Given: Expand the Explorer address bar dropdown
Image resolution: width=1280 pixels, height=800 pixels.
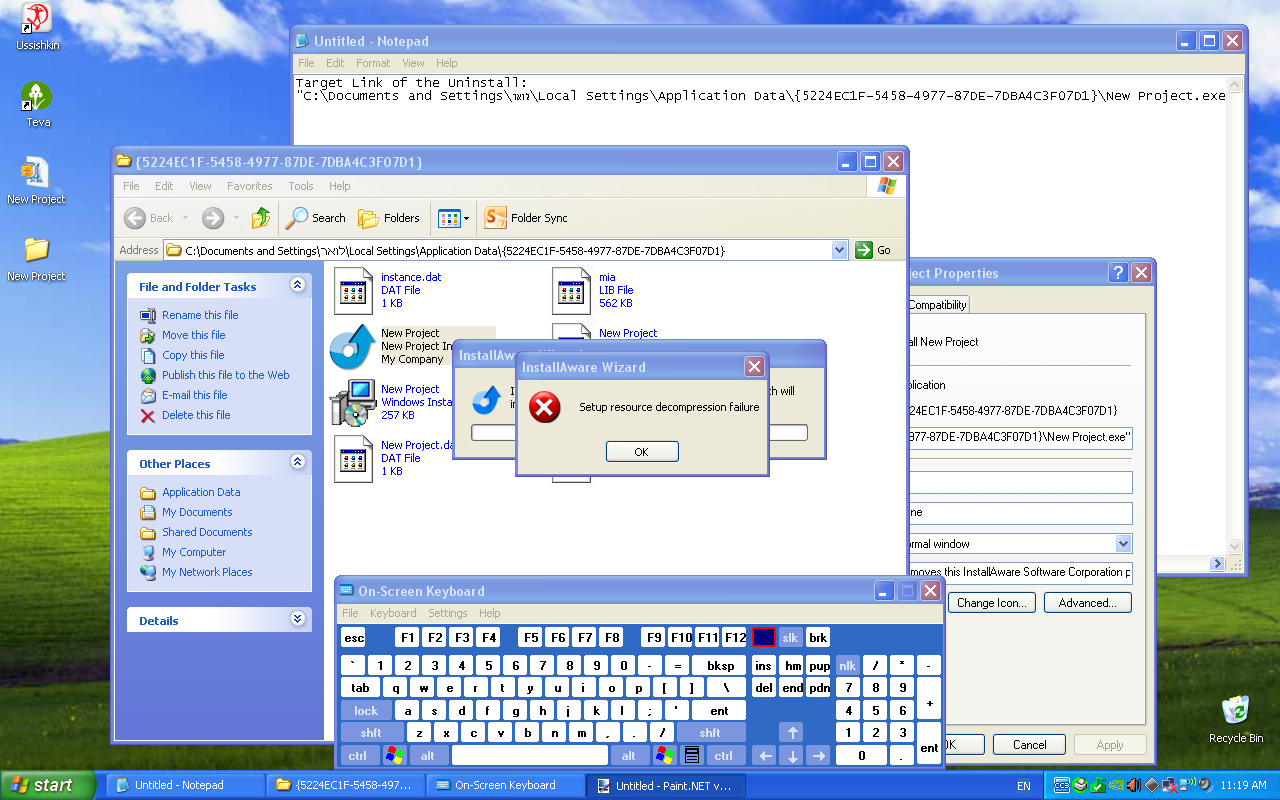Looking at the screenshot, I should coord(839,250).
